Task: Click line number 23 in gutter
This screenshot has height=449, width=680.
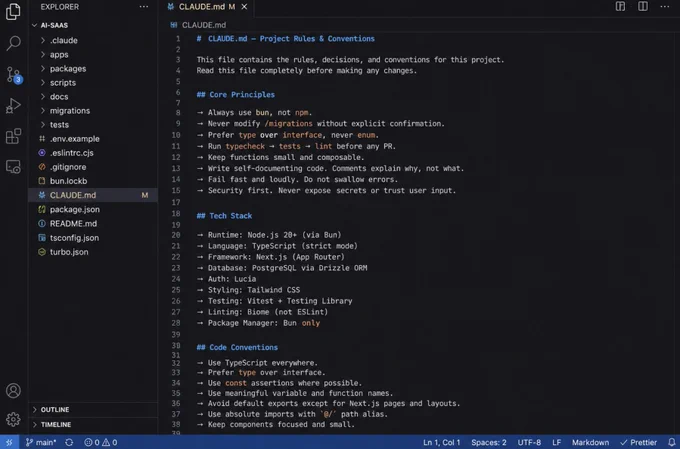Action: pyautogui.click(x=176, y=268)
